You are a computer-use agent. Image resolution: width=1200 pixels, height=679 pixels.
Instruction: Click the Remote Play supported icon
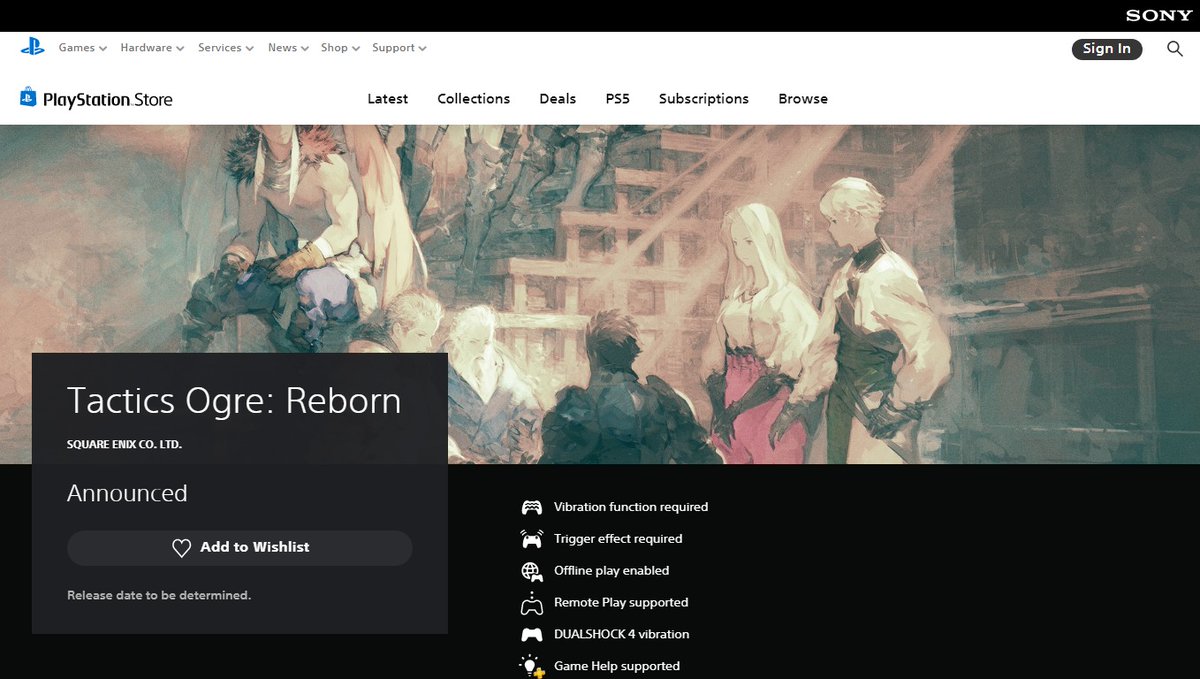532,603
